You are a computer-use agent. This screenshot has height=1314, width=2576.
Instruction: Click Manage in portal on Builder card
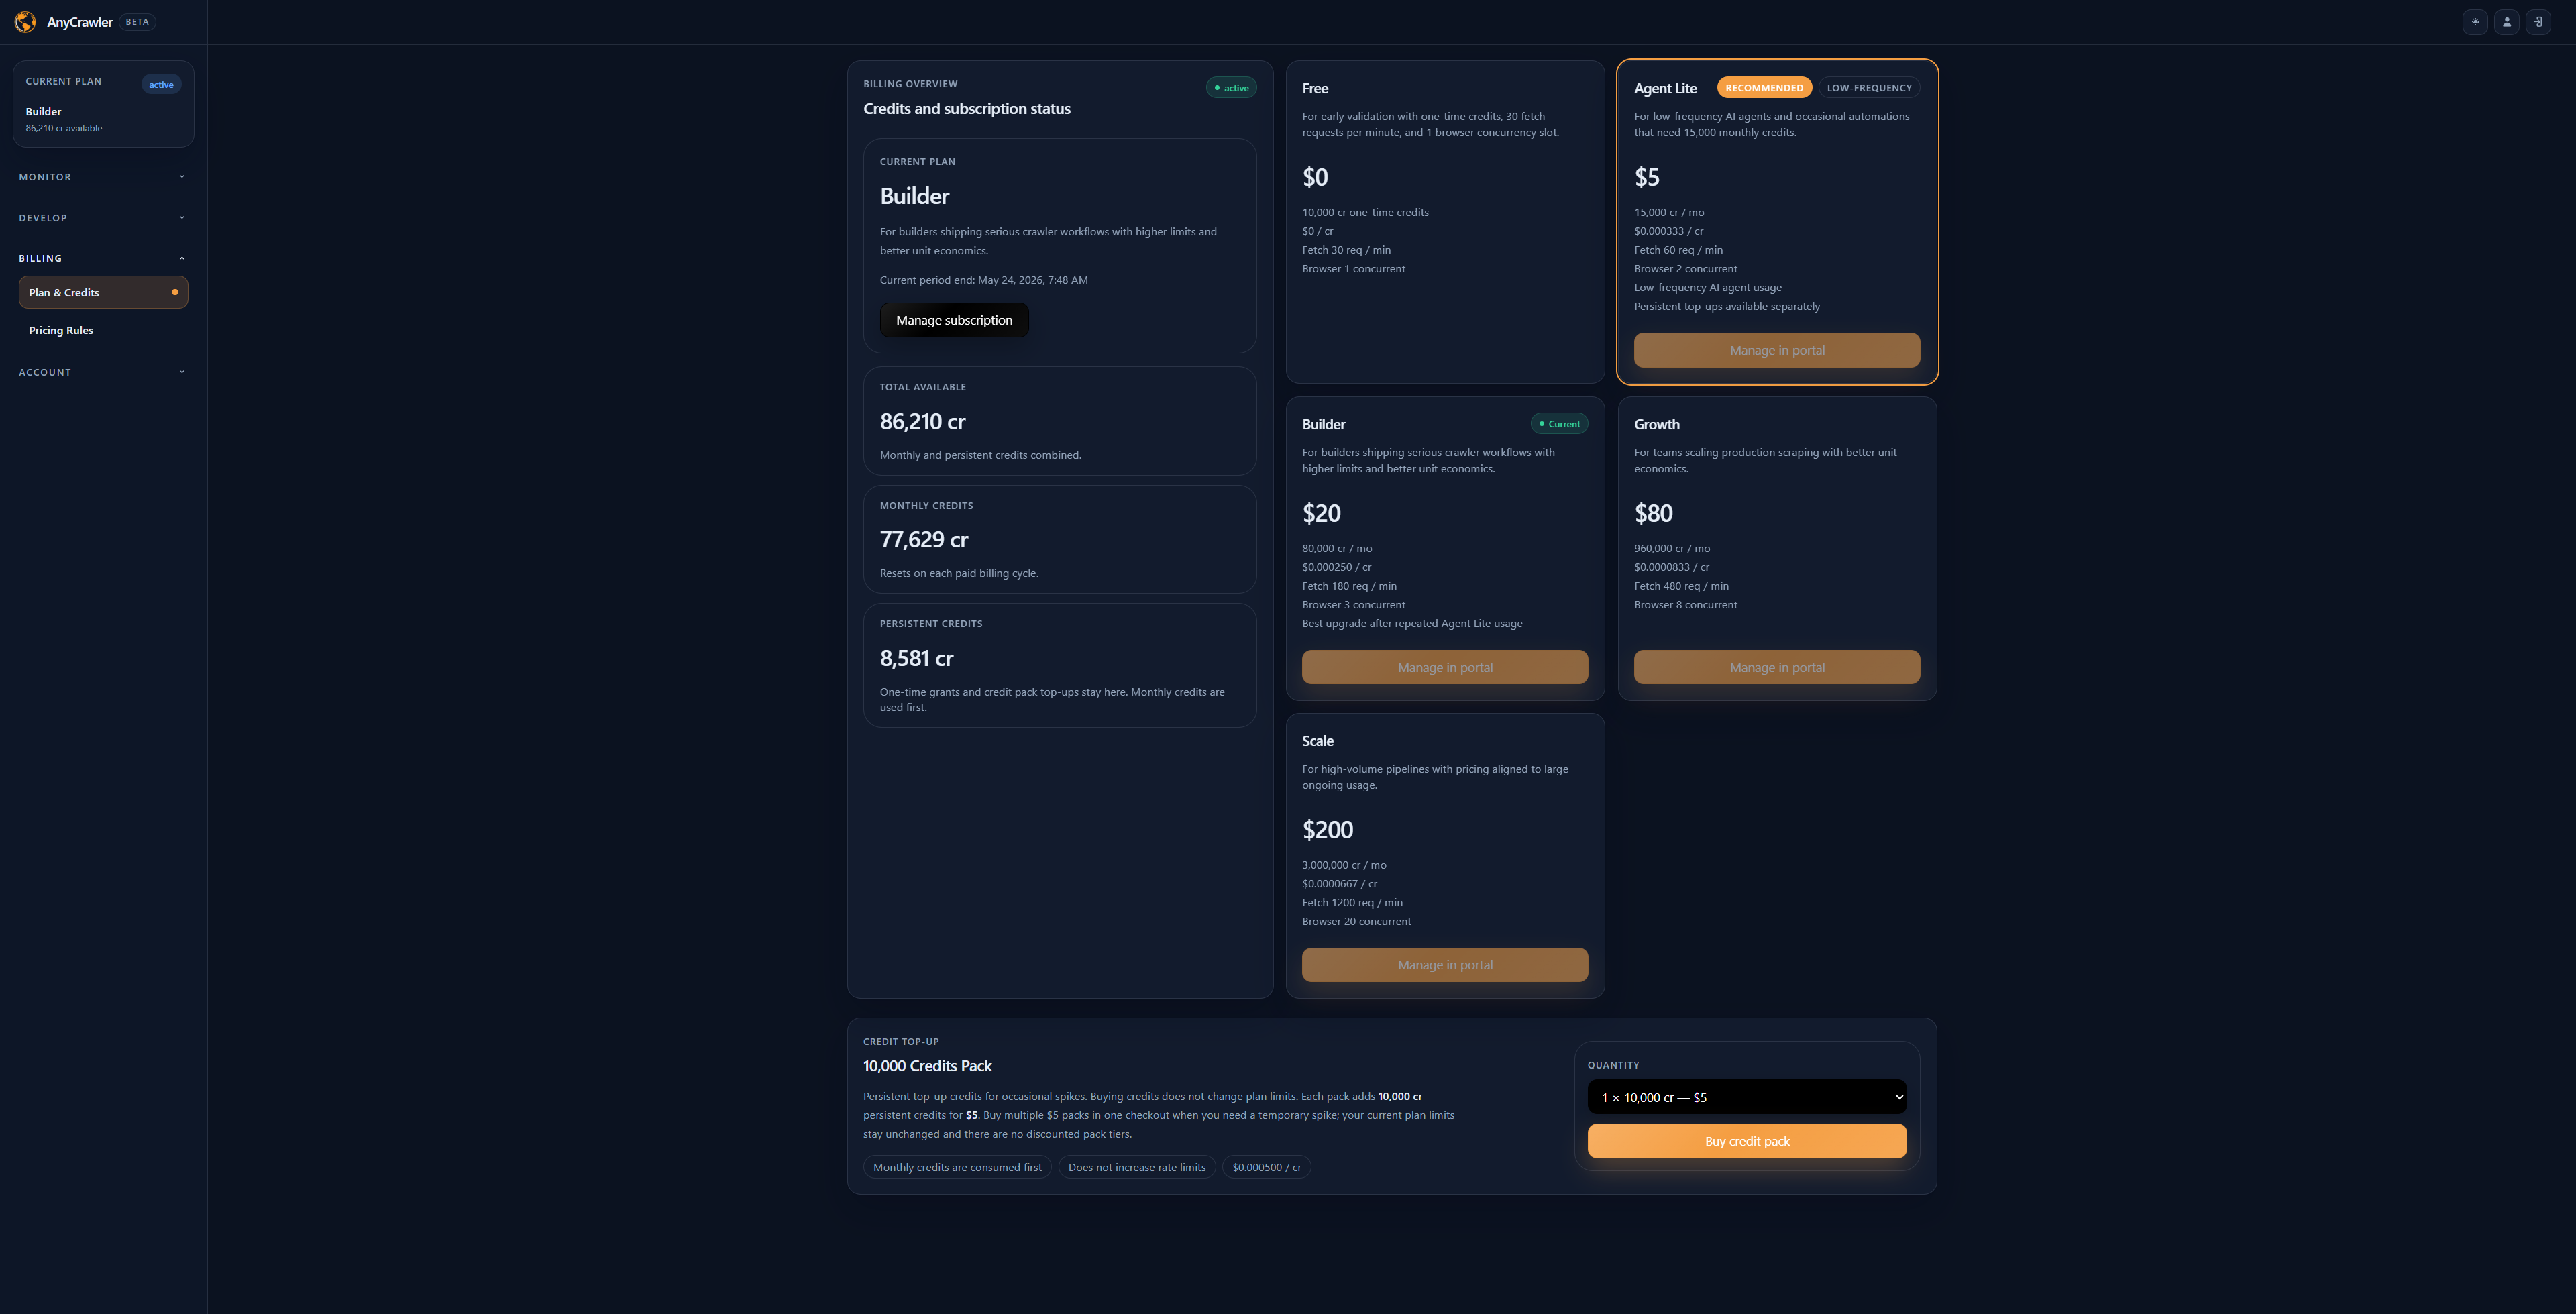1444,667
